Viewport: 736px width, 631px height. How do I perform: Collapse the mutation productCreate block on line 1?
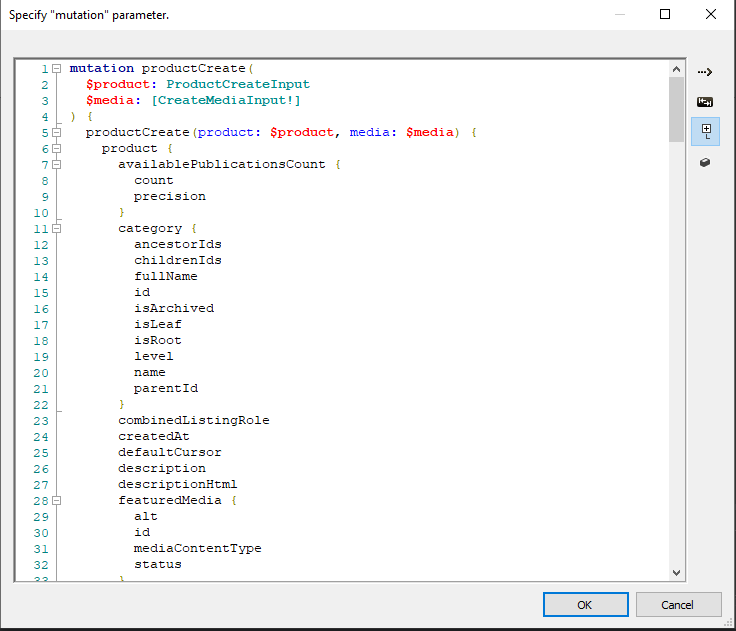click(57, 69)
